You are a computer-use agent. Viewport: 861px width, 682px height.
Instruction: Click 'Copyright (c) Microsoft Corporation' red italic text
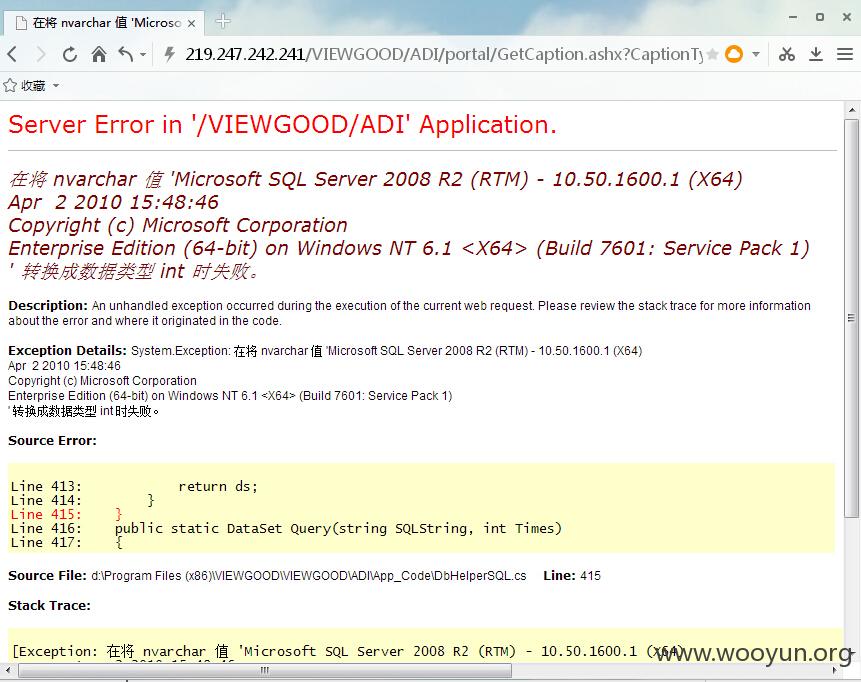pyautogui.click(x=178, y=225)
